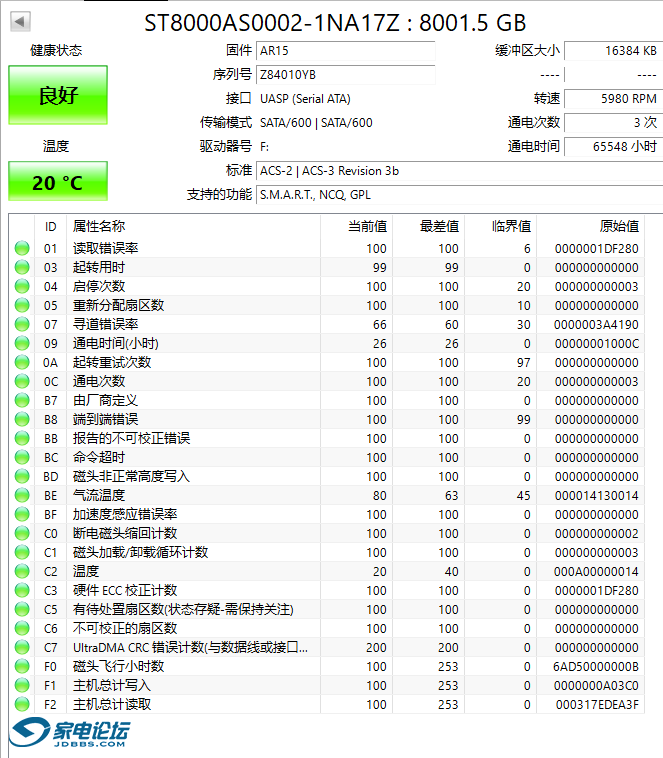Select the status circle for 不可校正的扇区数 row
The width and height of the screenshot is (663, 758).
click(x=22, y=628)
